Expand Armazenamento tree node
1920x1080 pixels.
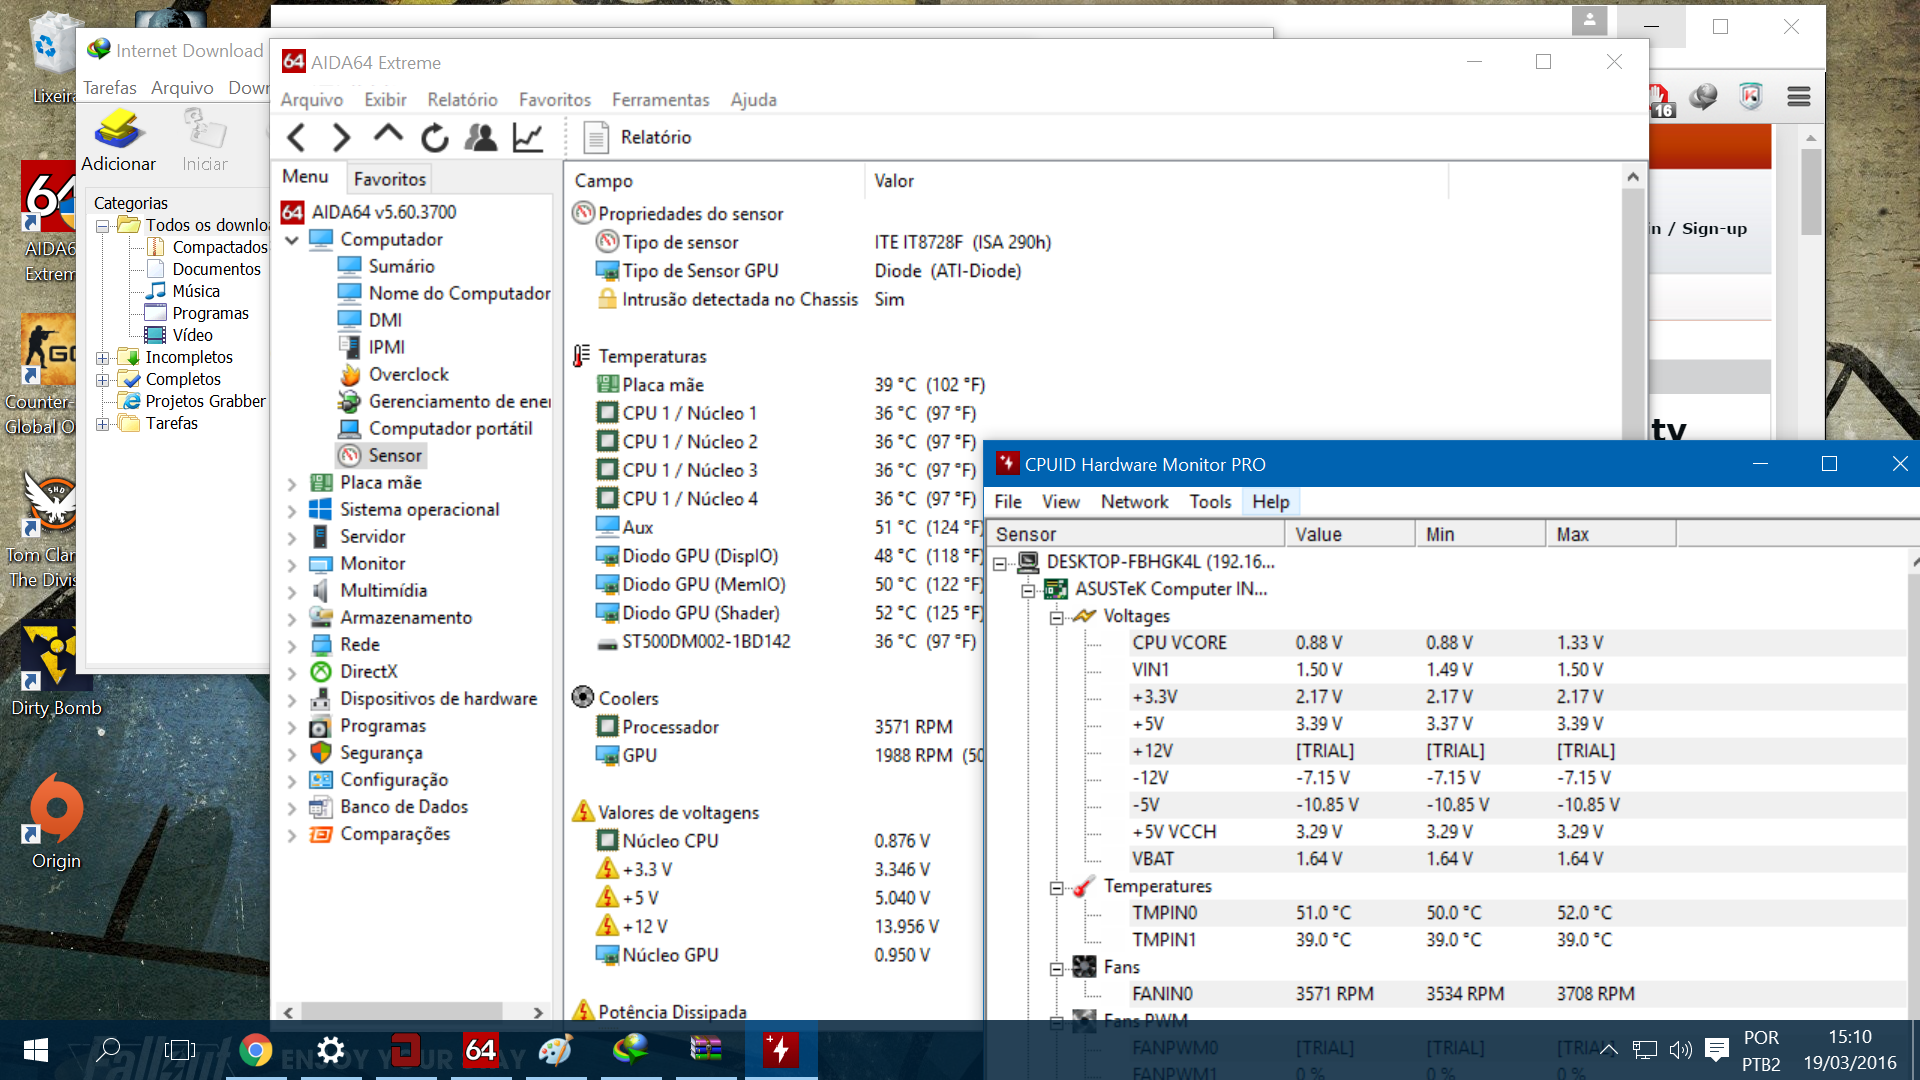point(292,618)
